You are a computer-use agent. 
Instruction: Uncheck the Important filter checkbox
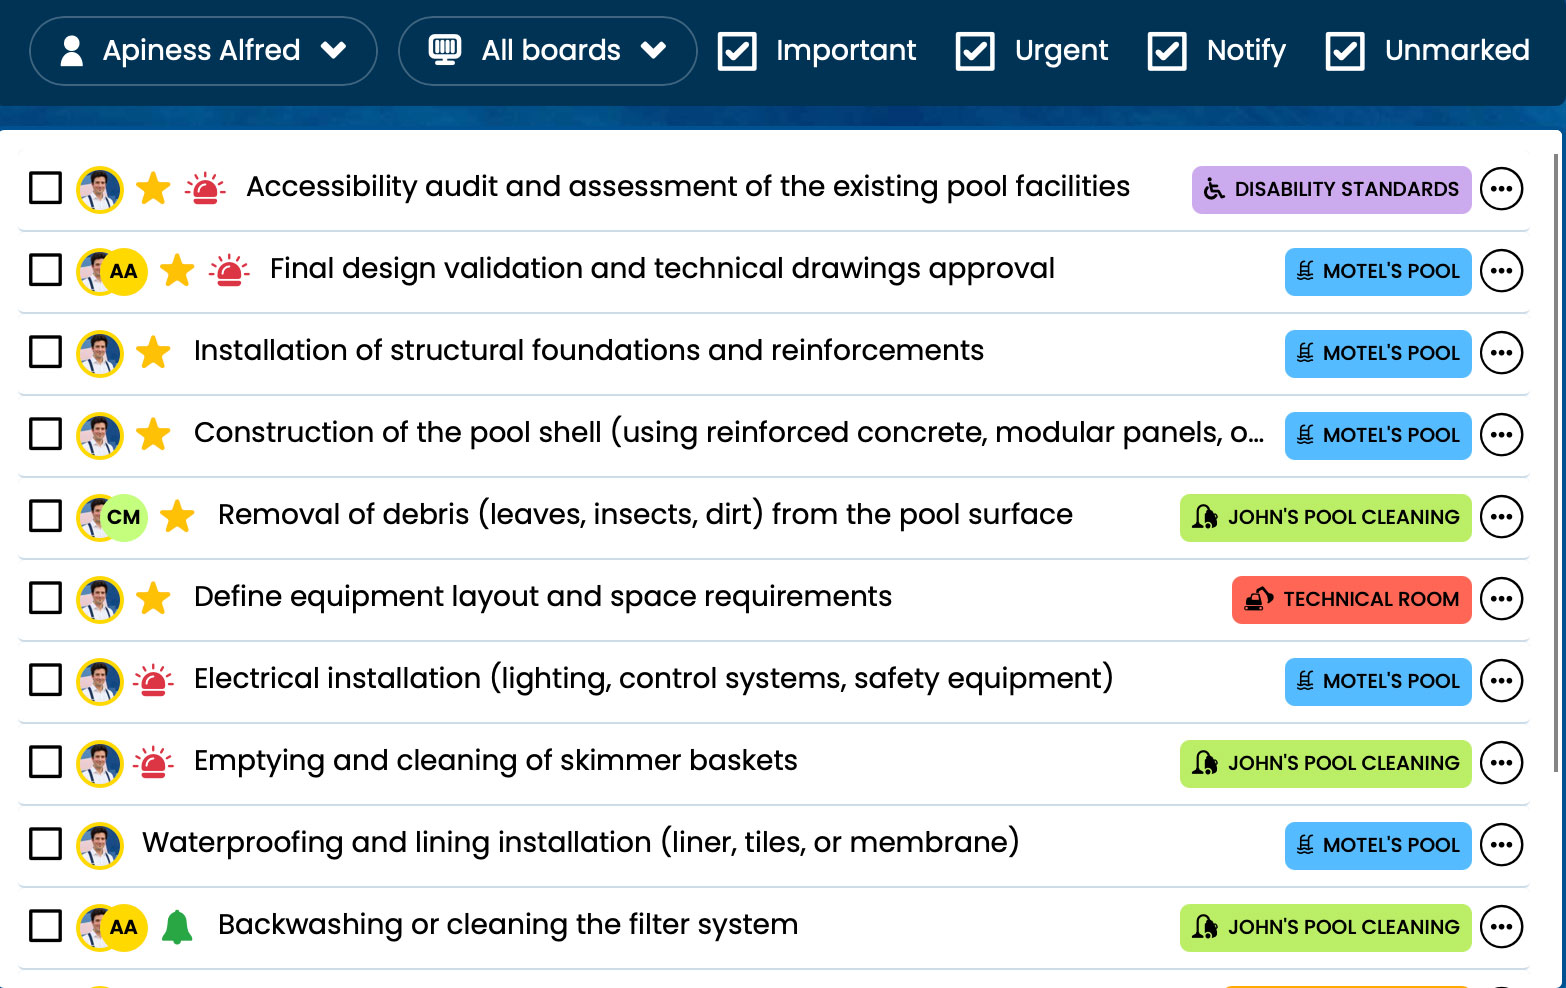point(737,51)
